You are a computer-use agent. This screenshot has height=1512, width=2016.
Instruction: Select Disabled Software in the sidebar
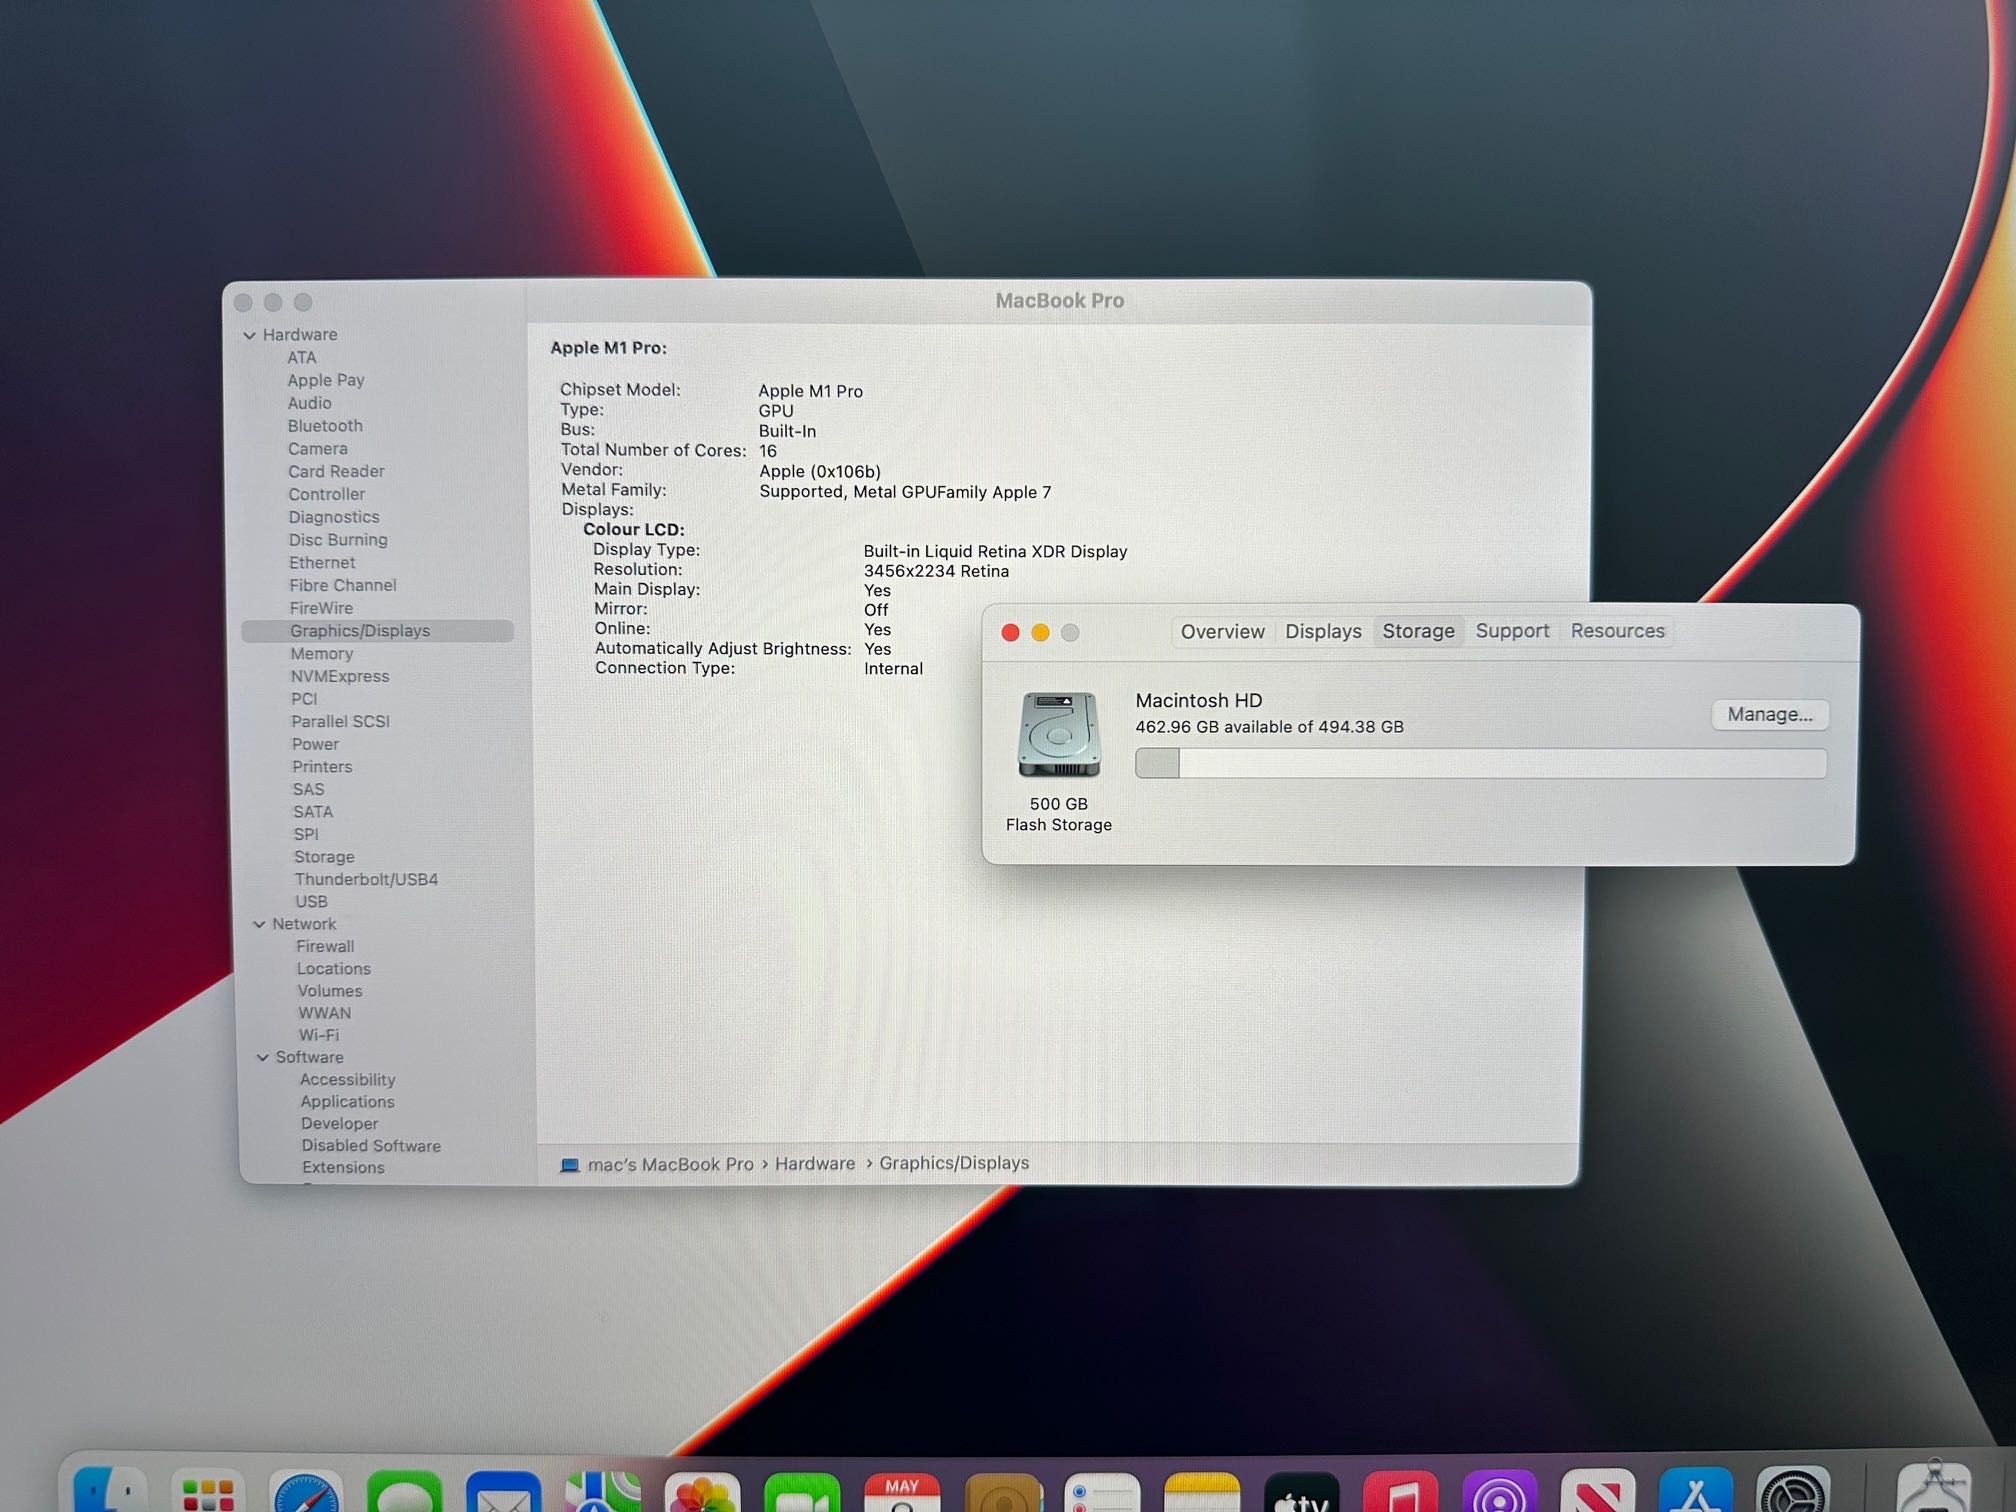coord(371,1146)
